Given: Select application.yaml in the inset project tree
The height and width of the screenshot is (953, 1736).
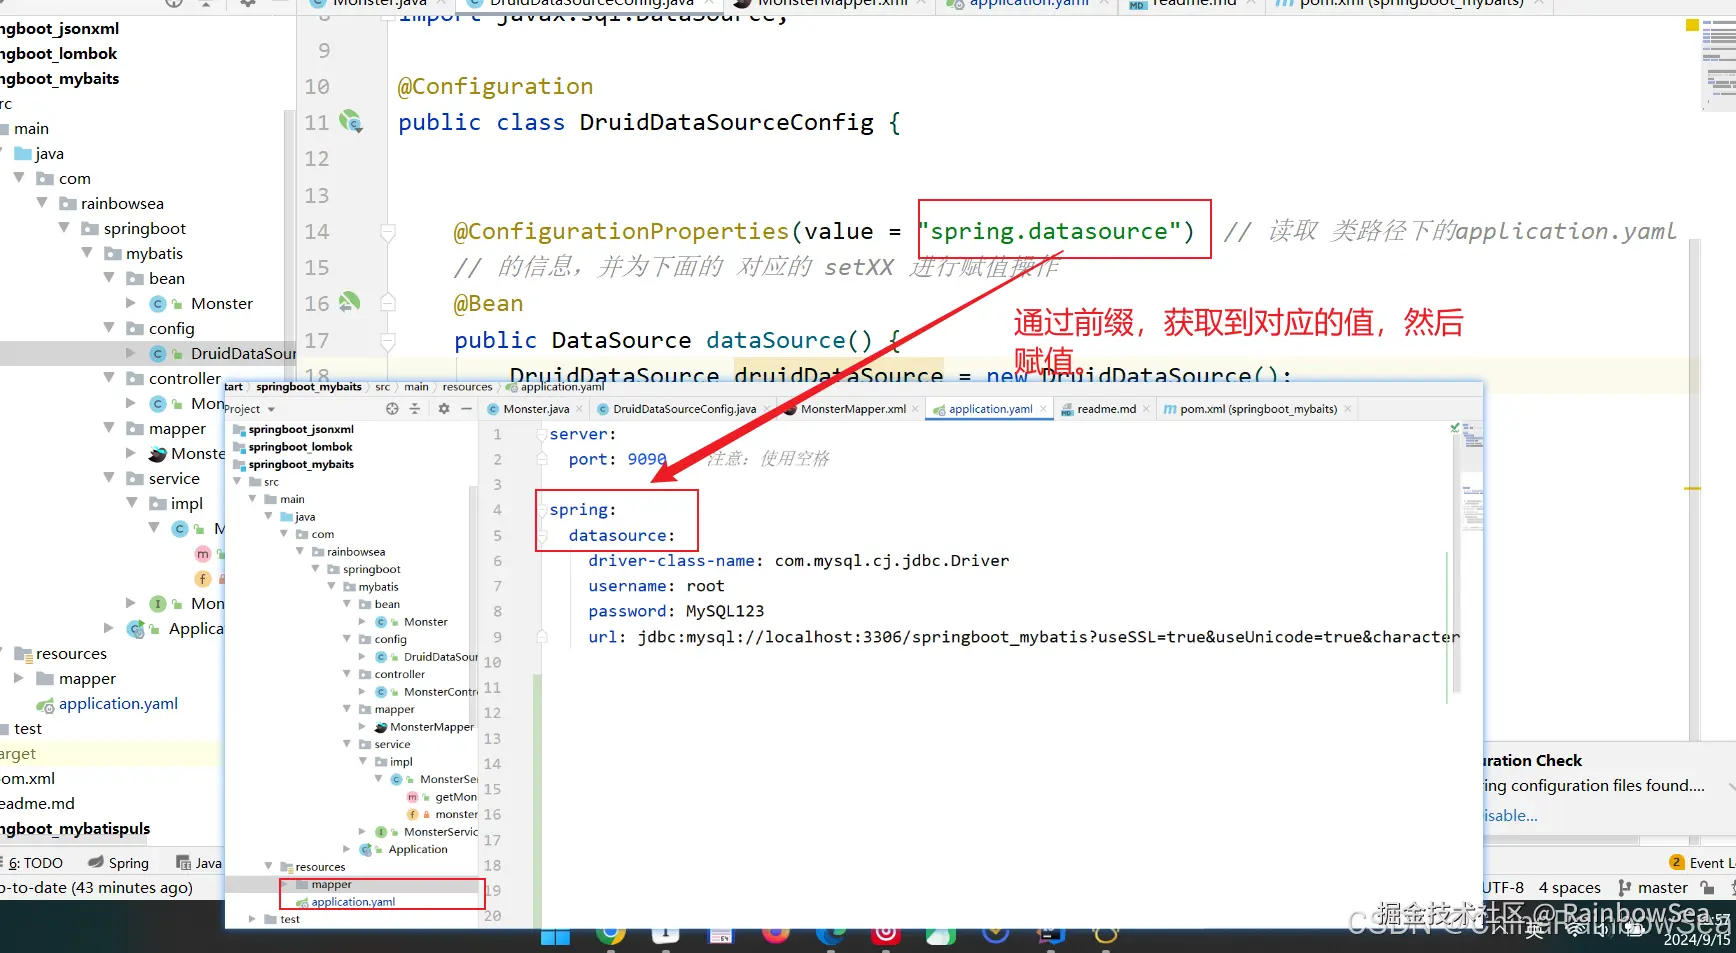Looking at the screenshot, I should pyautogui.click(x=353, y=902).
